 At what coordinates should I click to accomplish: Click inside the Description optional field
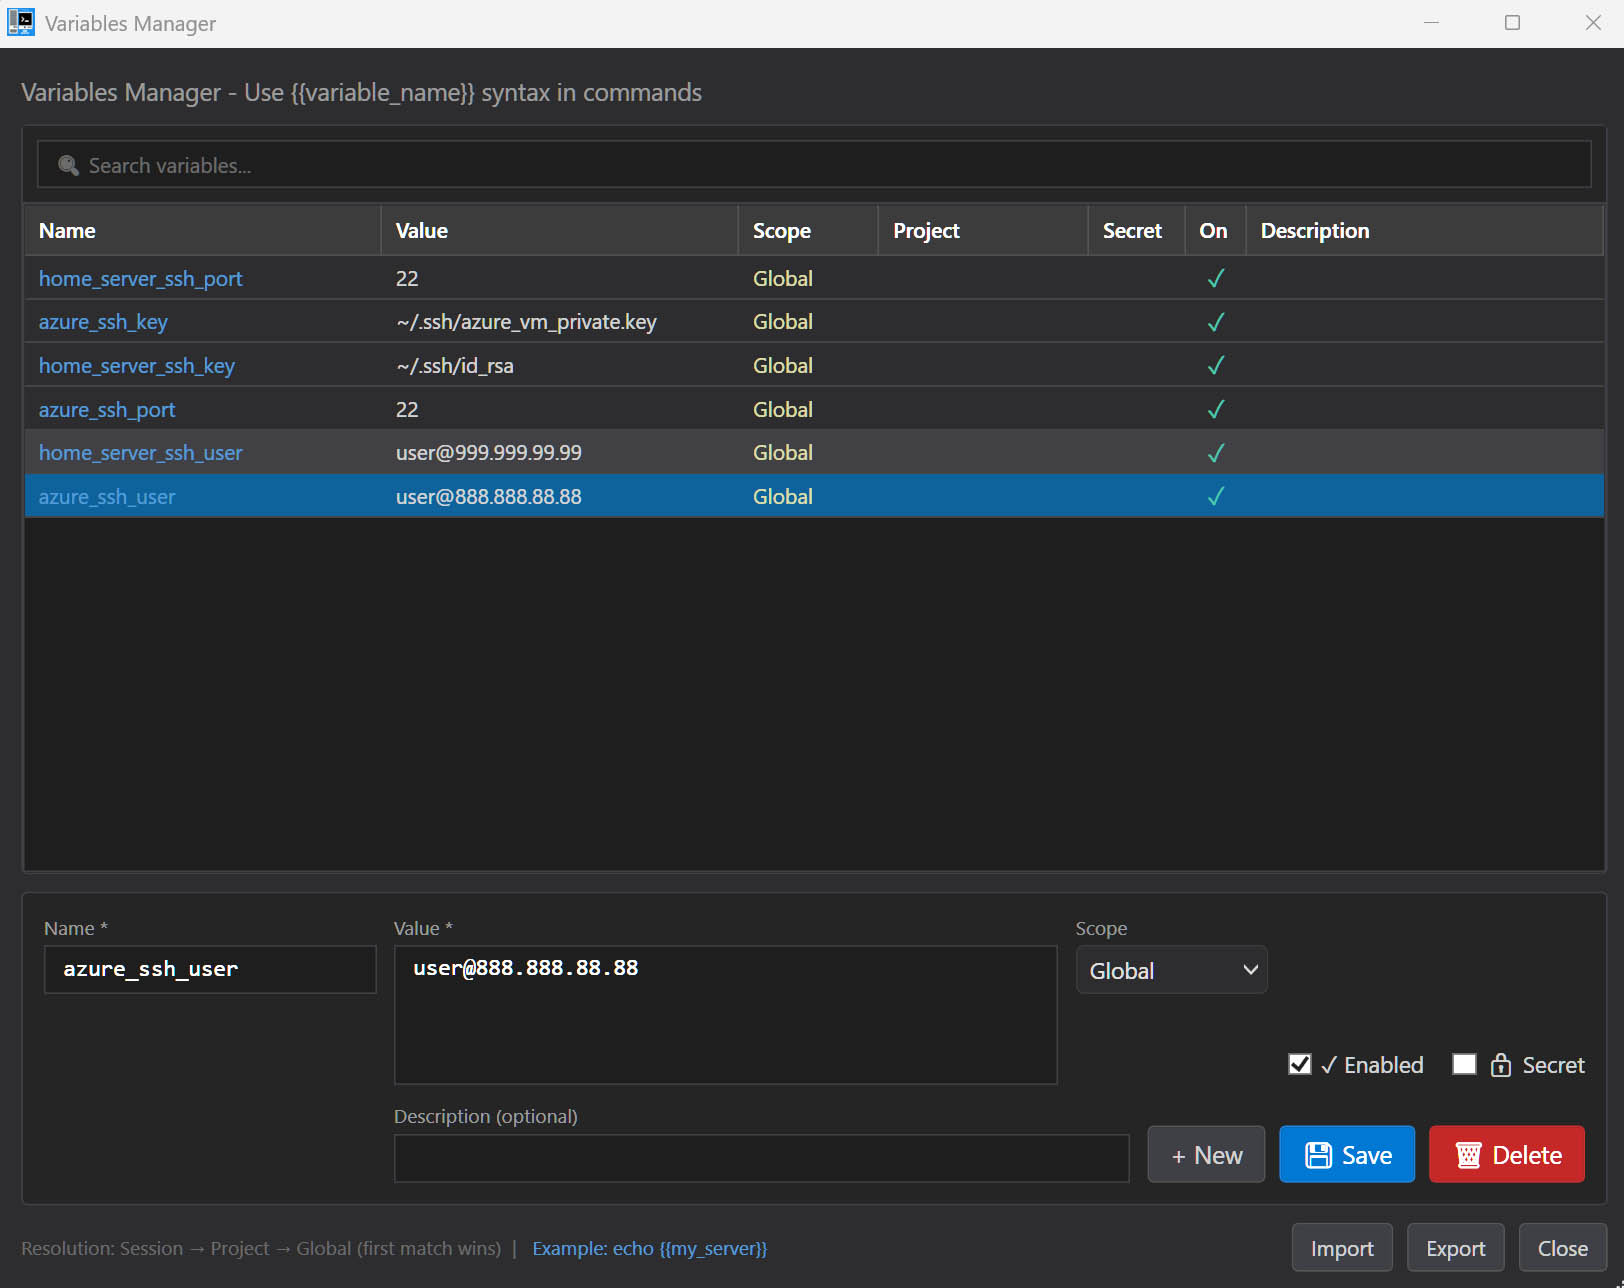760,1158
